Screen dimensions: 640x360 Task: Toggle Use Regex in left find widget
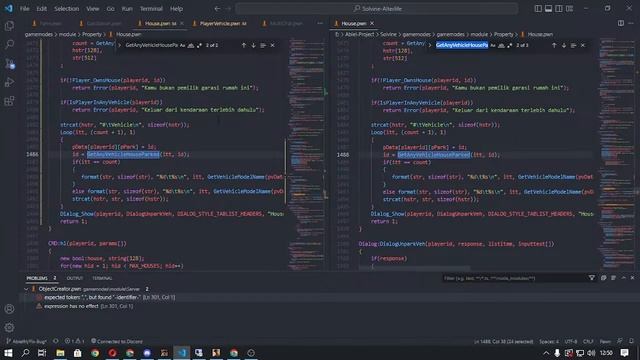(199, 45)
